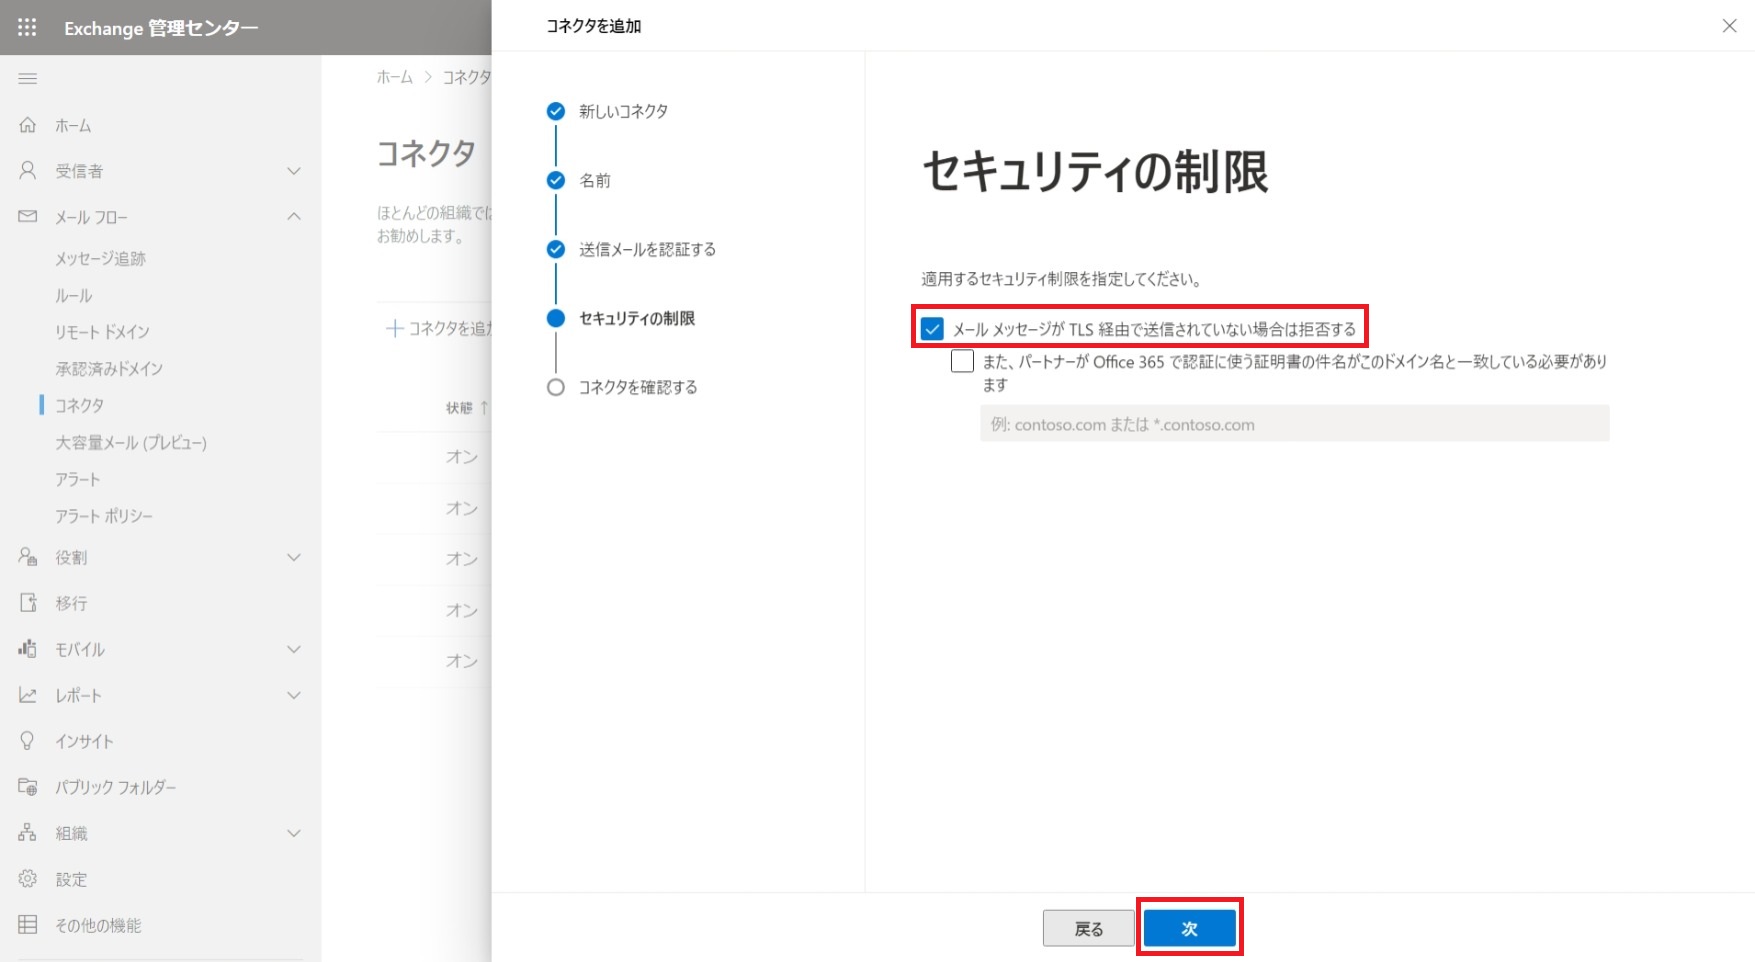Click the 設定 gear icon
The width and height of the screenshot is (1755, 962).
click(x=27, y=879)
